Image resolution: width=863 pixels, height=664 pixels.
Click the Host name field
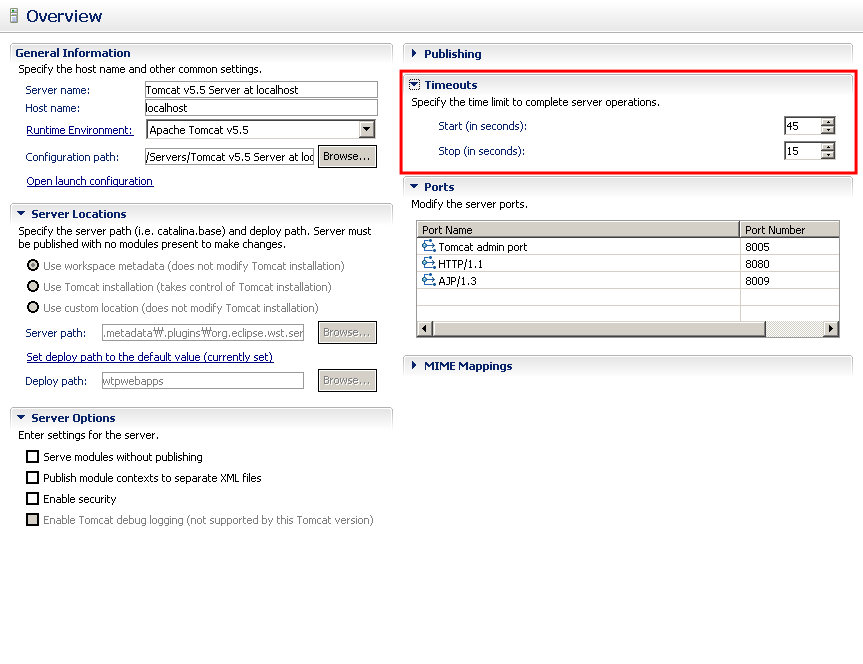[261, 108]
